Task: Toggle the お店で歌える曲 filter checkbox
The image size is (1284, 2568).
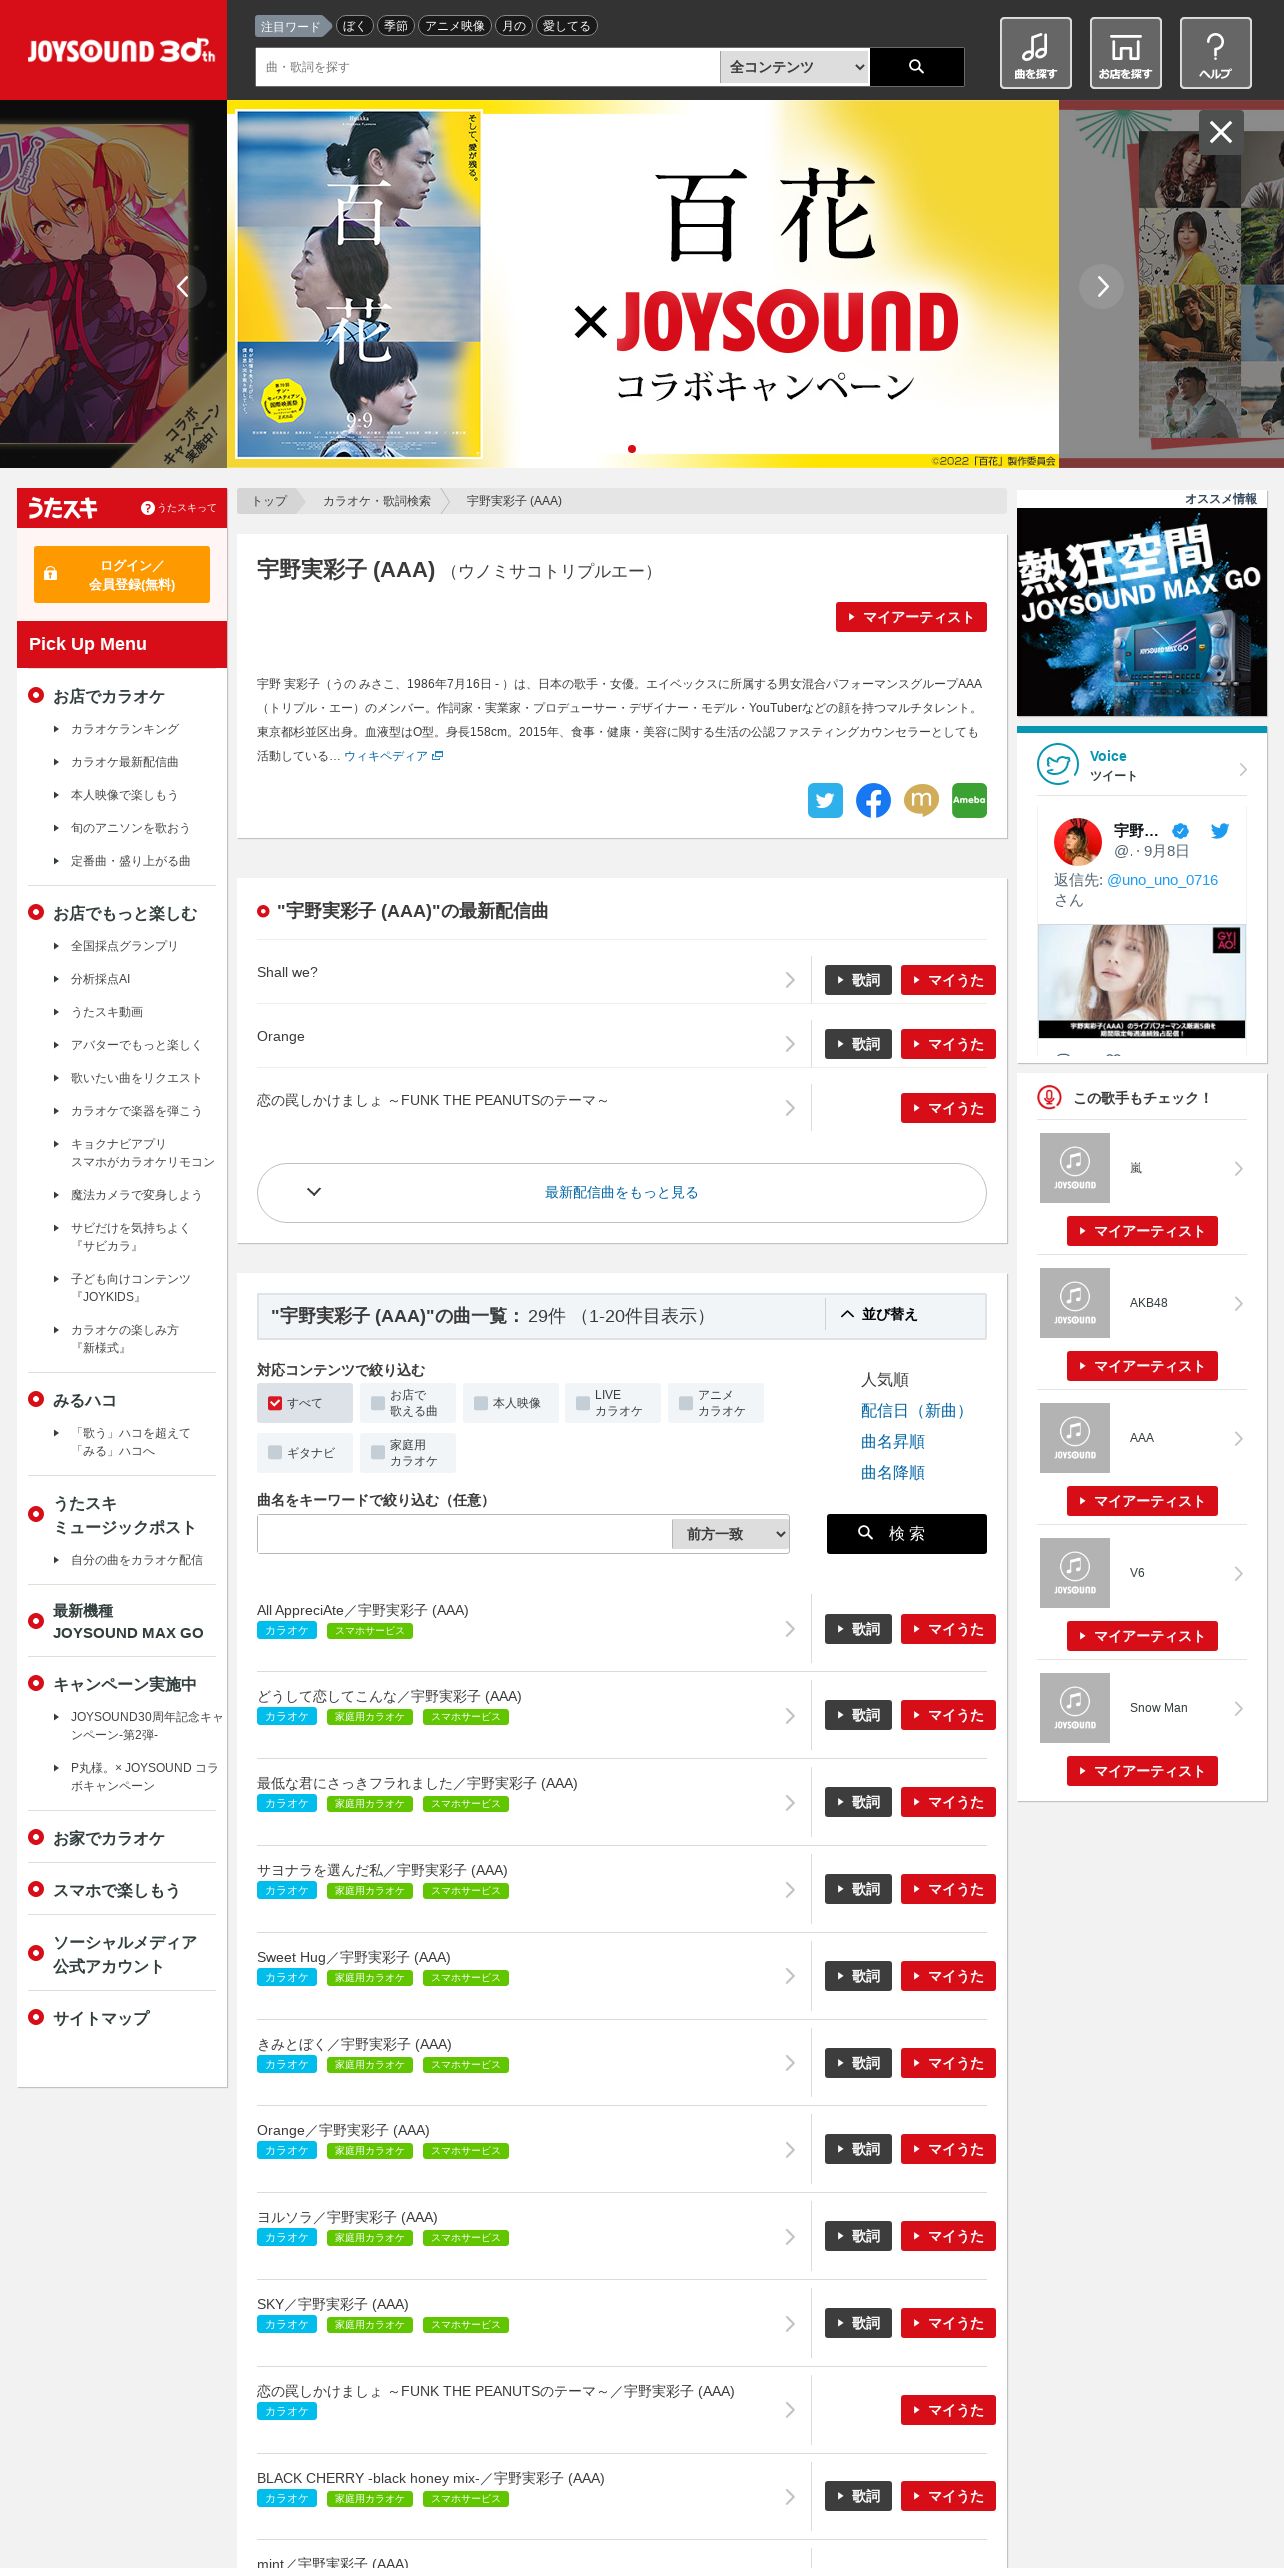Action: pyautogui.click(x=378, y=1403)
